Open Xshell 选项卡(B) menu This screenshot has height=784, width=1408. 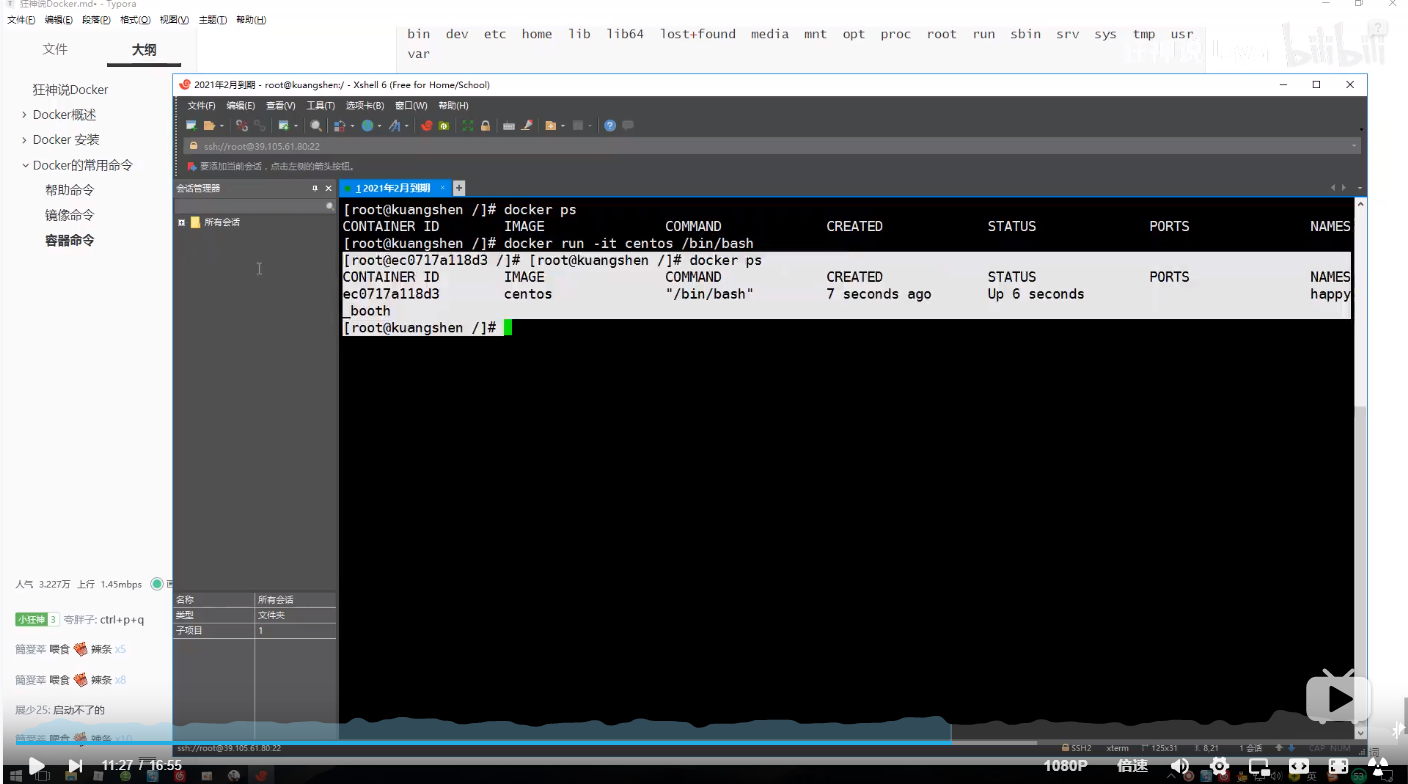[x=365, y=105]
